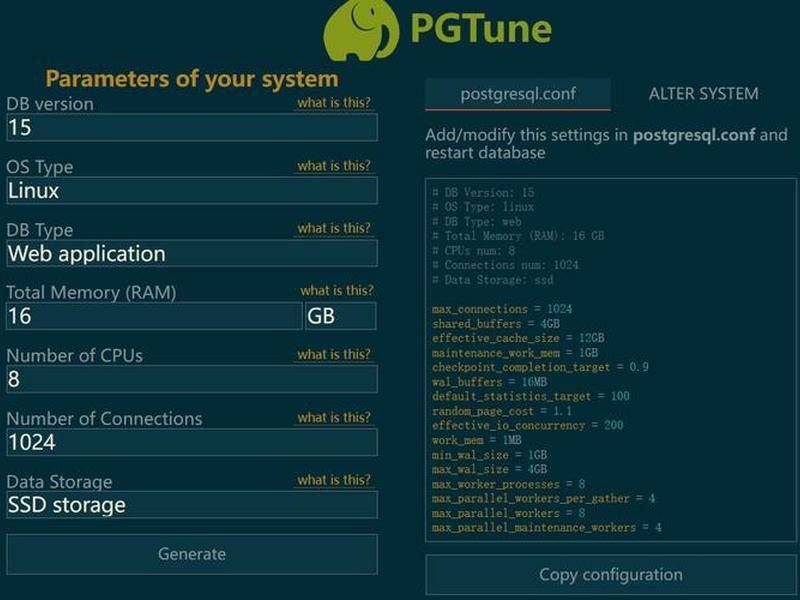The height and width of the screenshot is (600, 800).
Task: Click the 'random_page_cost = 1.1' line
Action: pyautogui.click(x=502, y=411)
